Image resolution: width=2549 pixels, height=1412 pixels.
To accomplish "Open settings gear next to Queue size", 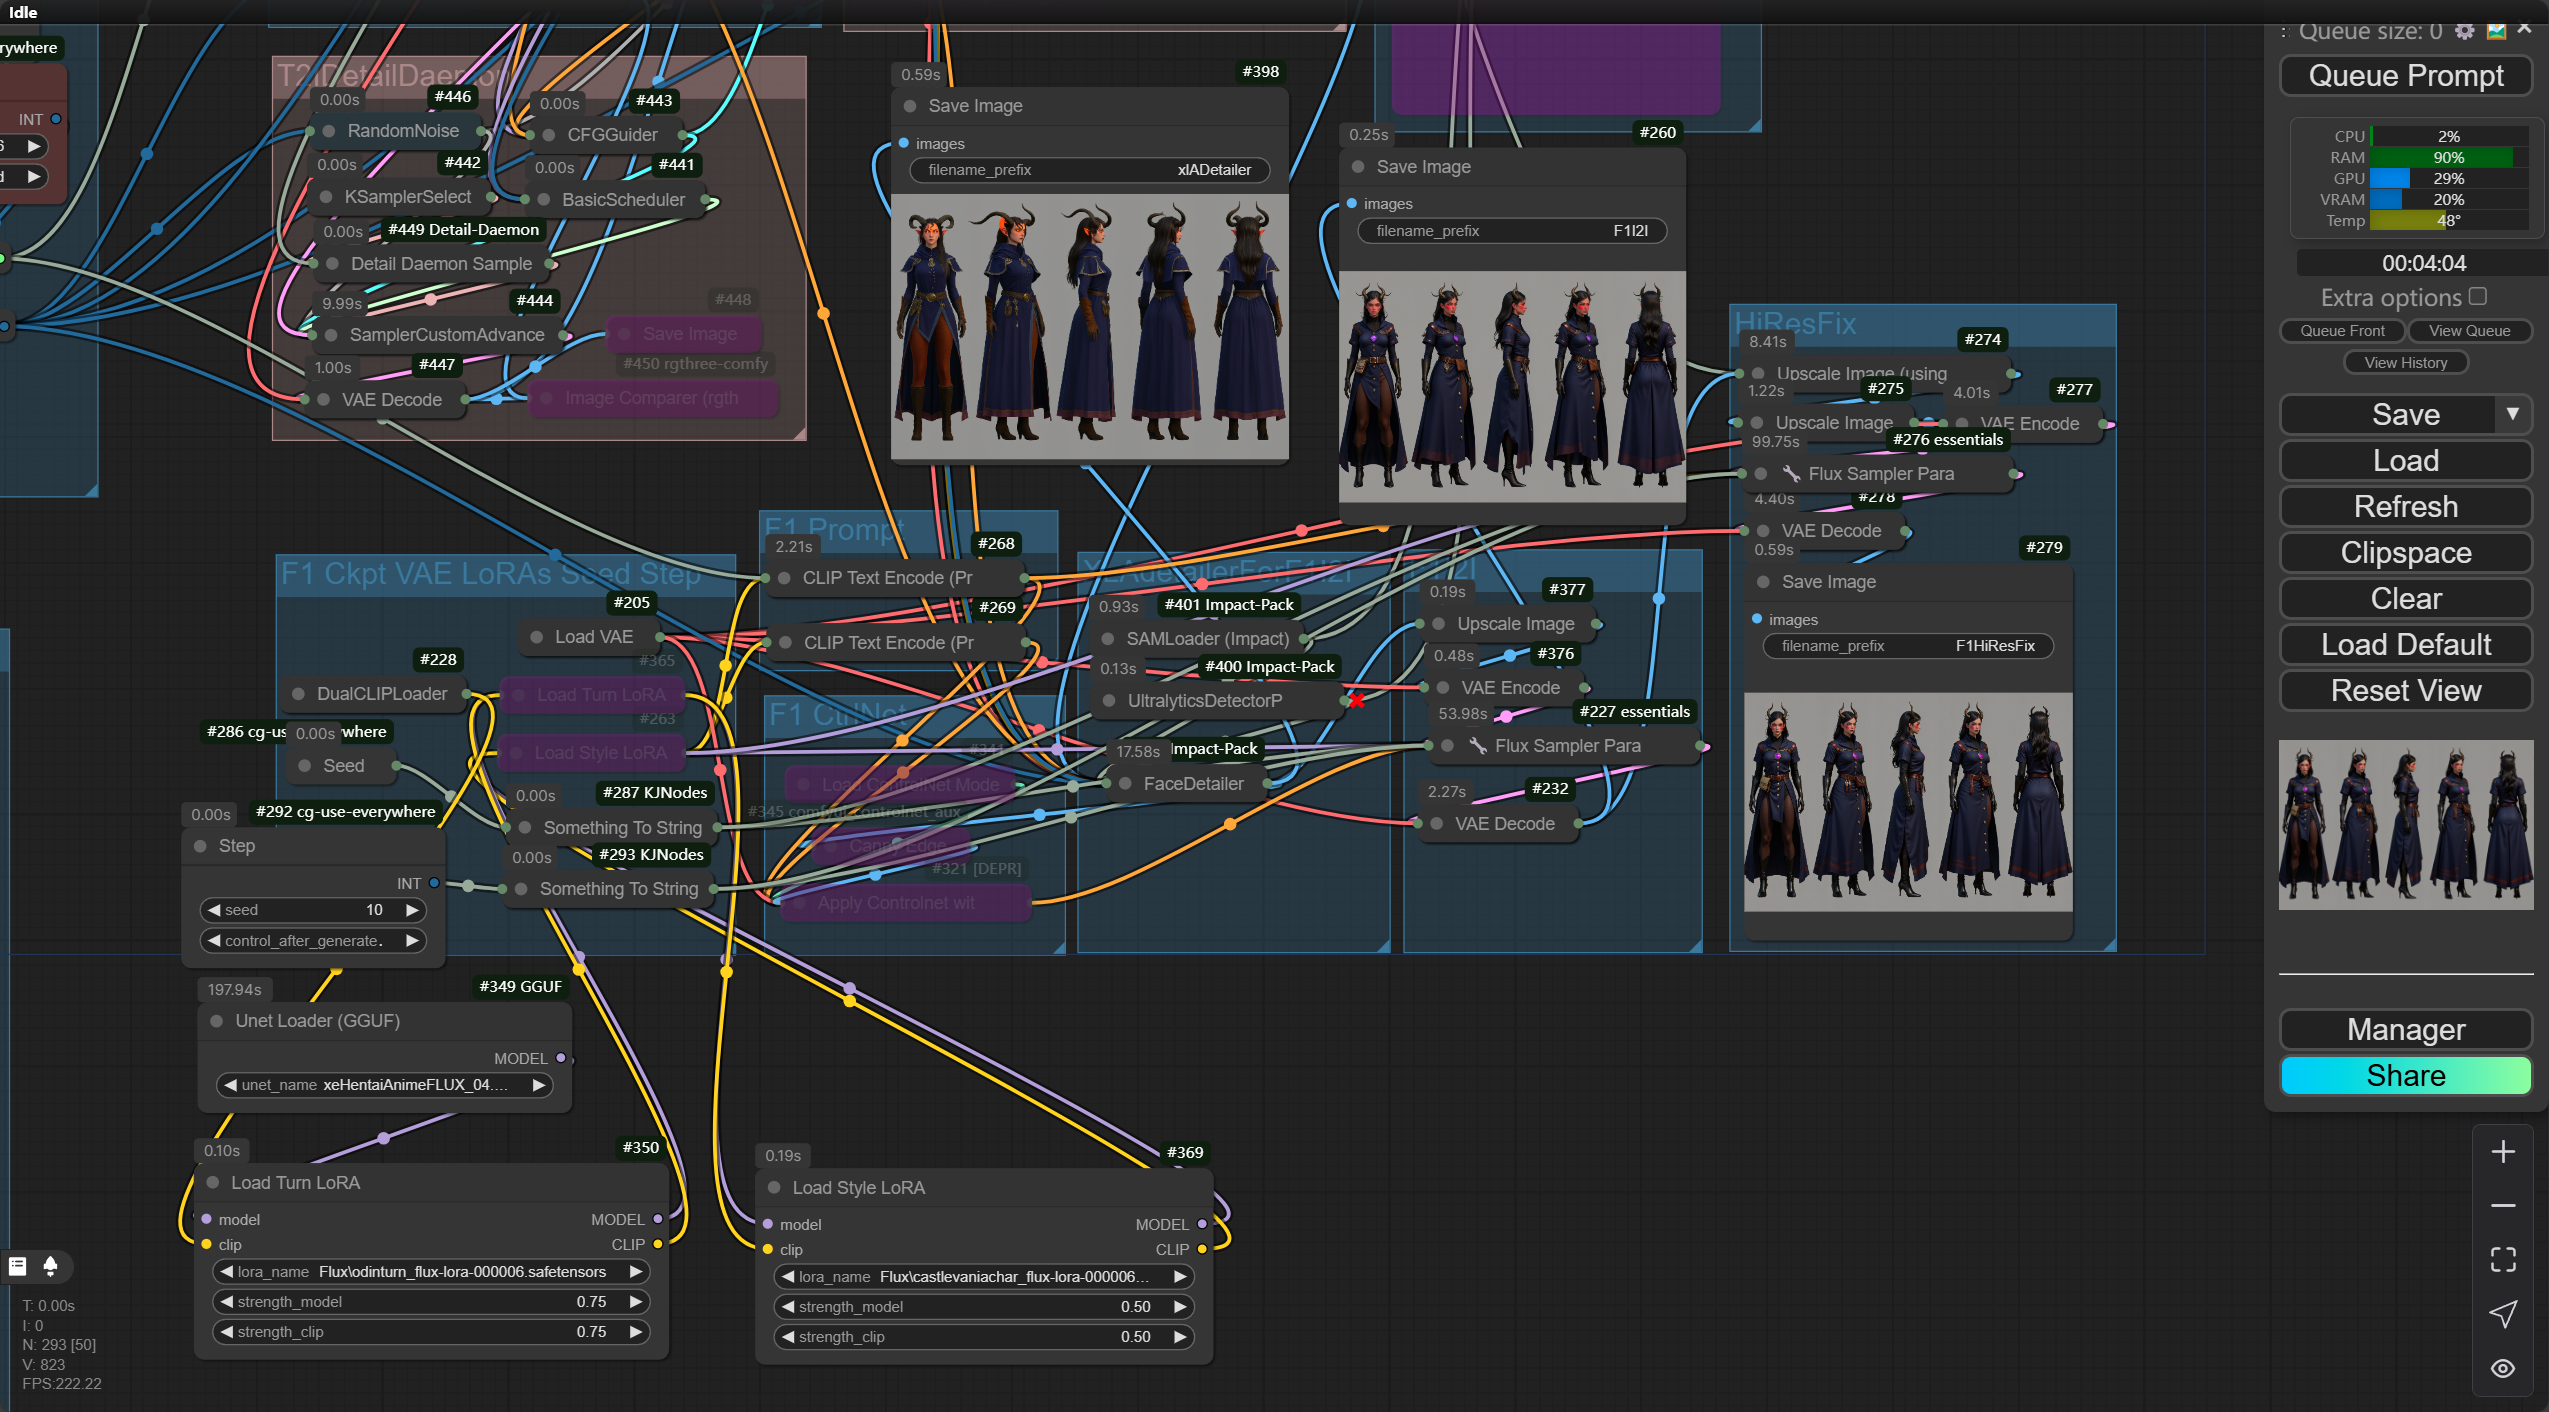I will (2465, 31).
